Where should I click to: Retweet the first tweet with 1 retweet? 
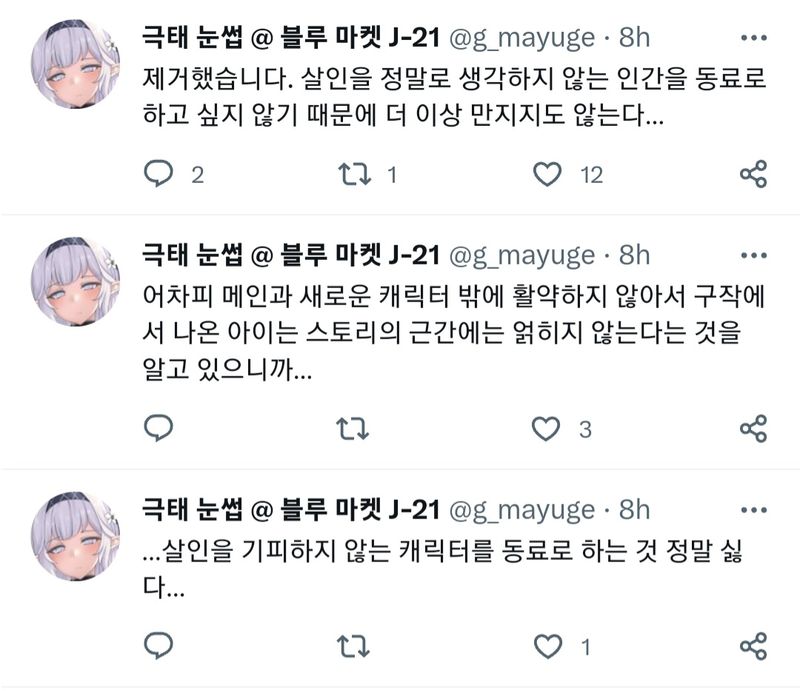coord(354,174)
